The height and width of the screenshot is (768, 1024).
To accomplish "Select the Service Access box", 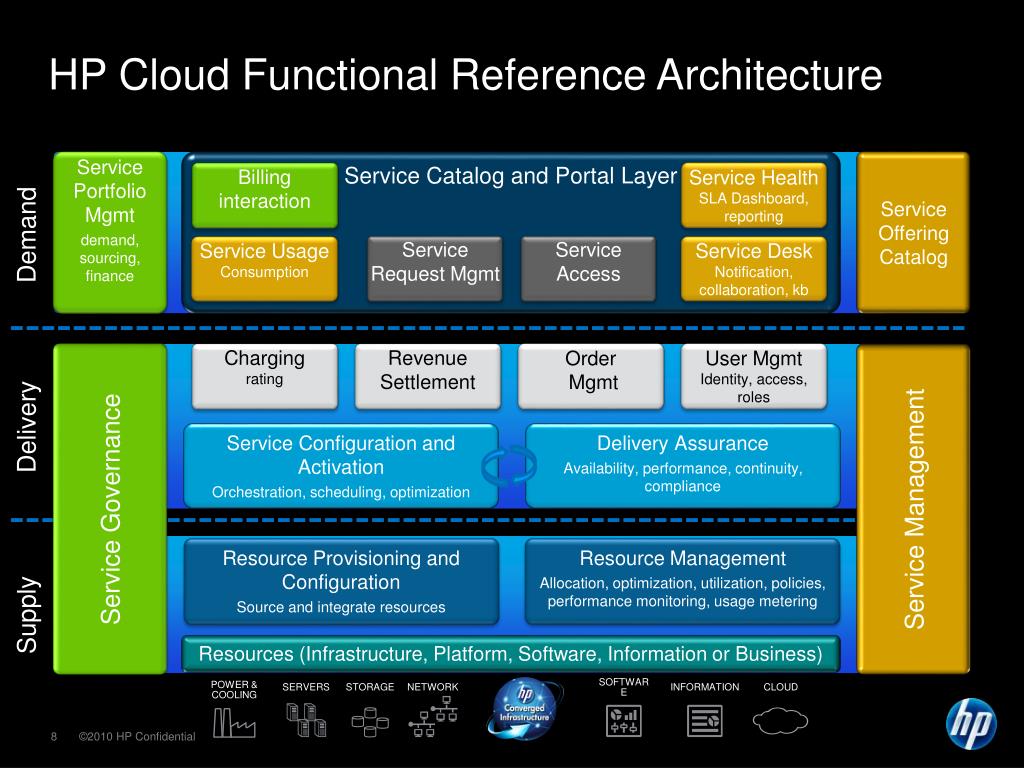I will pyautogui.click(x=588, y=268).
